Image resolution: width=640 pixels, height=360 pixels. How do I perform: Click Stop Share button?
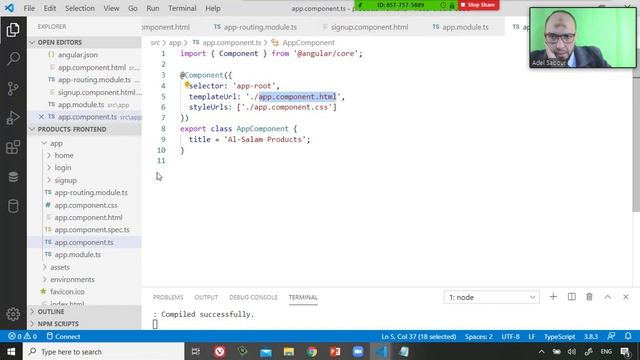[478, 5]
